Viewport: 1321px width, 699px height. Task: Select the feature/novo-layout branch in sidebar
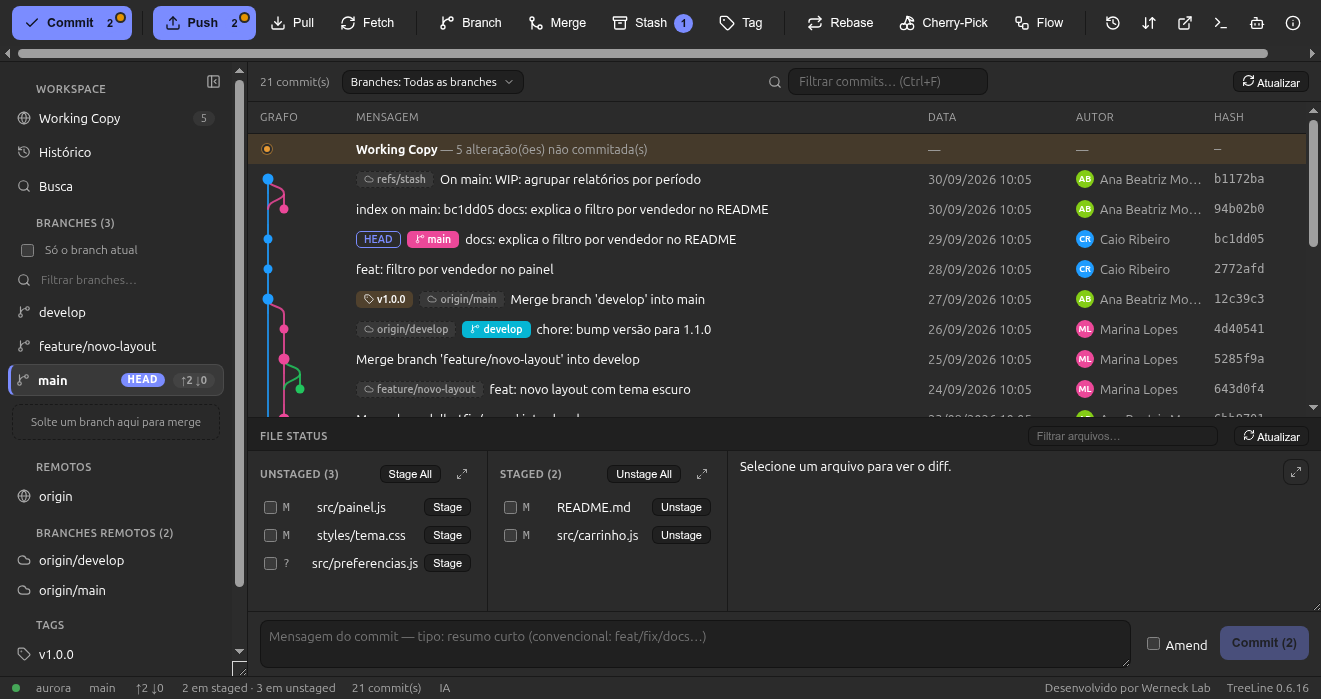point(116,346)
